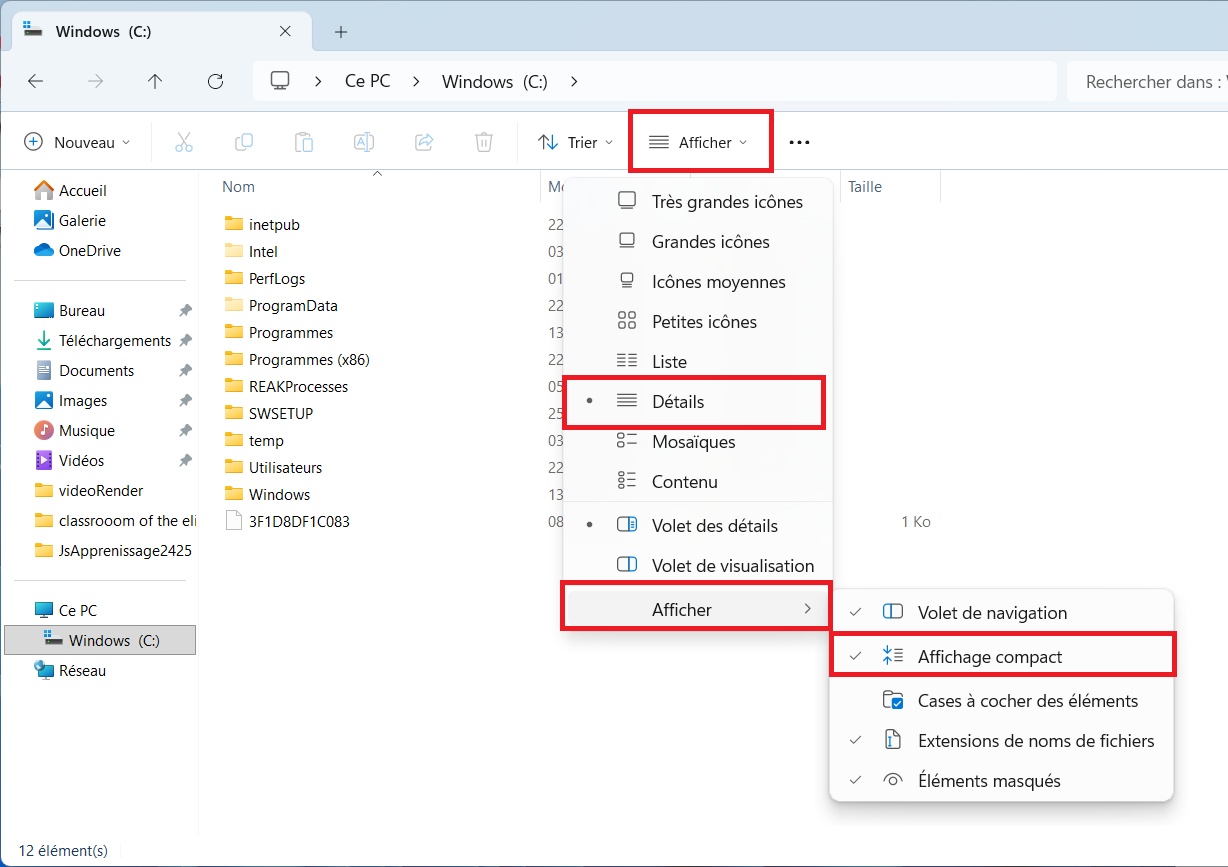This screenshot has width=1228, height=867.
Task: Click the Cut scissors icon in toolbar
Action: pyautogui.click(x=184, y=142)
